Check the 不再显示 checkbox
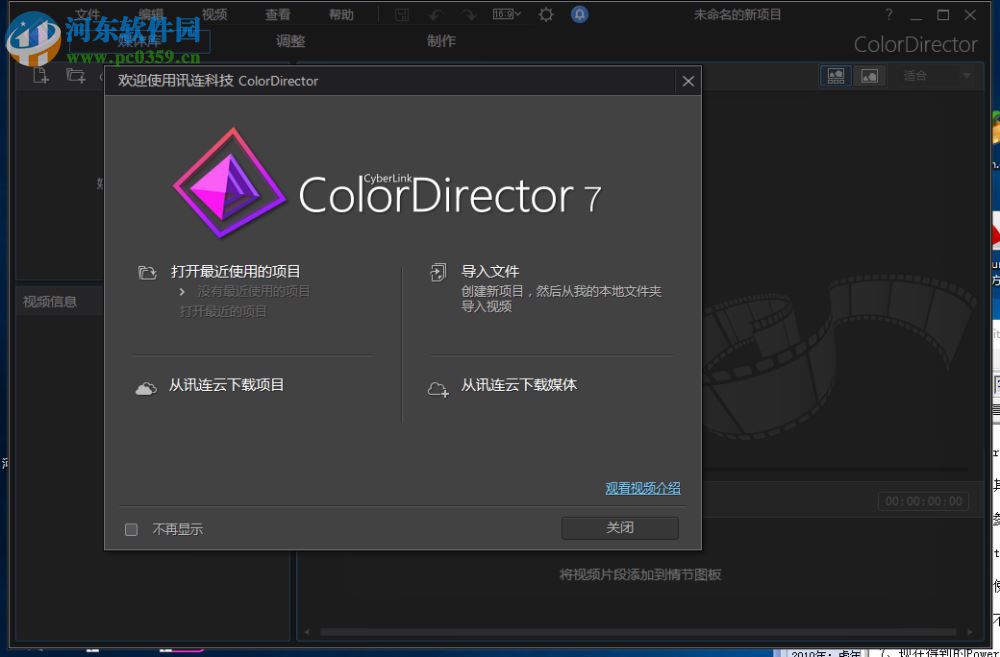This screenshot has height=657, width=1000. pos(131,529)
